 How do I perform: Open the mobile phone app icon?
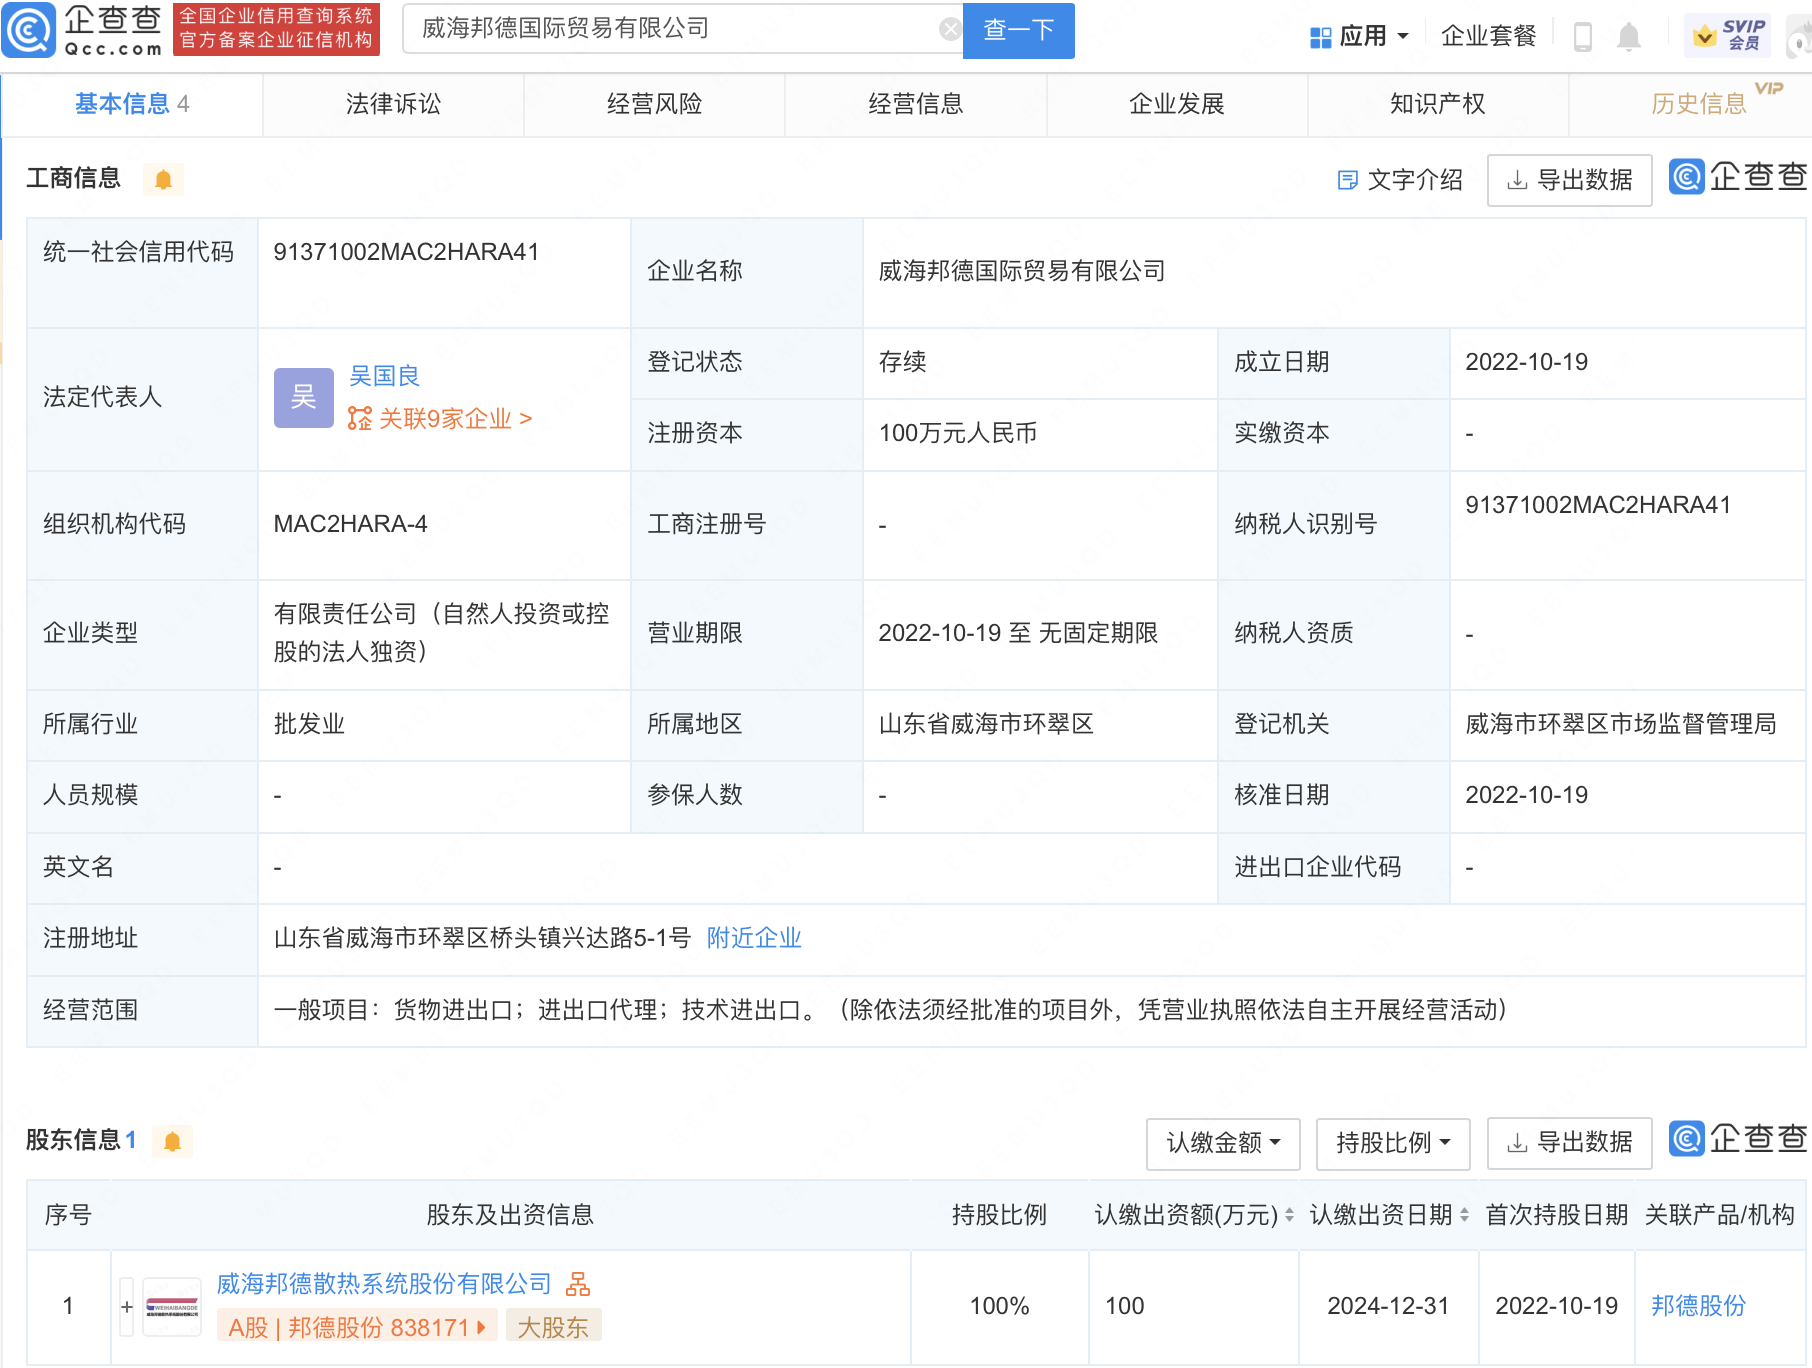(1583, 37)
